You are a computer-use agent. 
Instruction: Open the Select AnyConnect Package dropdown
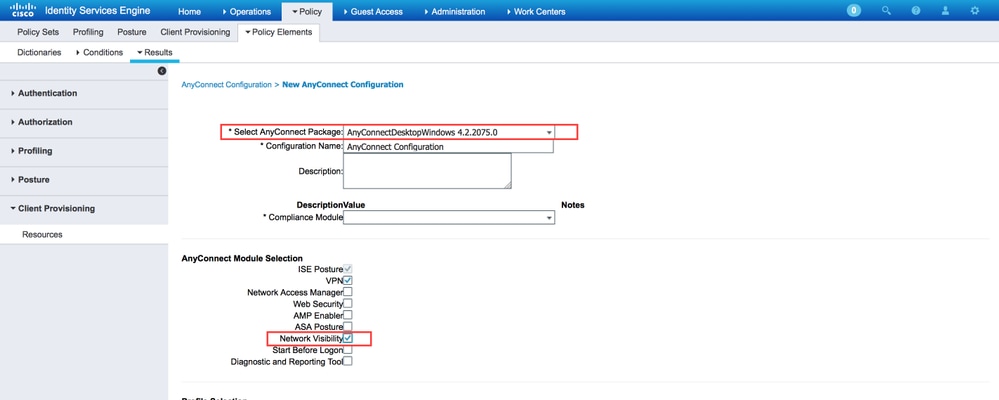(449, 132)
